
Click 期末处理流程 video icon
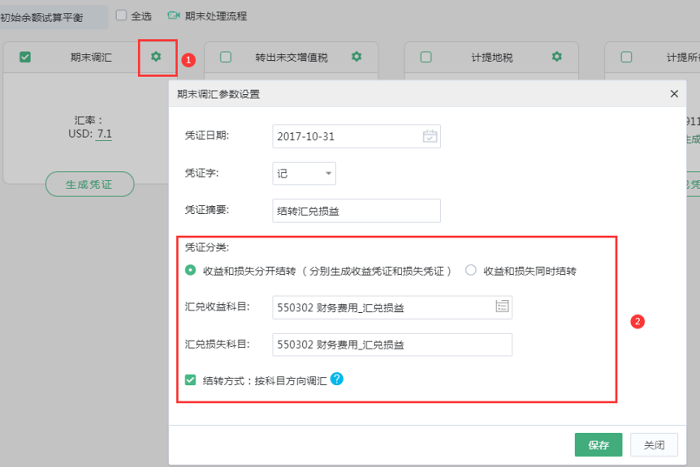click(173, 16)
